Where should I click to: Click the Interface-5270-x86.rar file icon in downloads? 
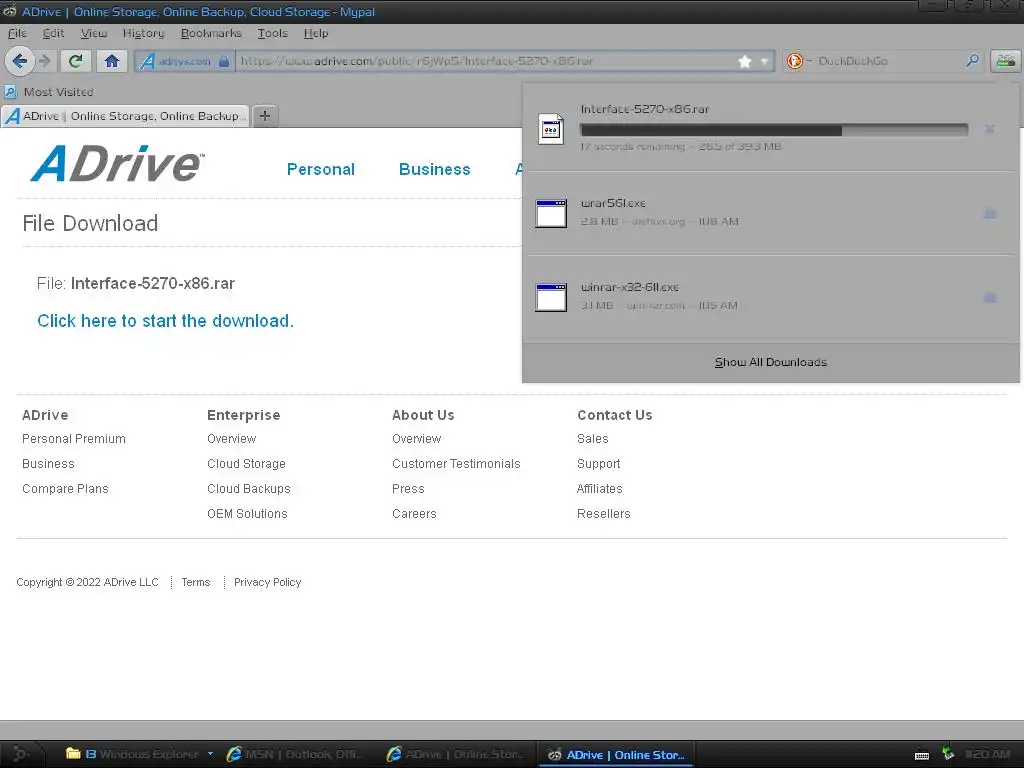click(x=551, y=129)
